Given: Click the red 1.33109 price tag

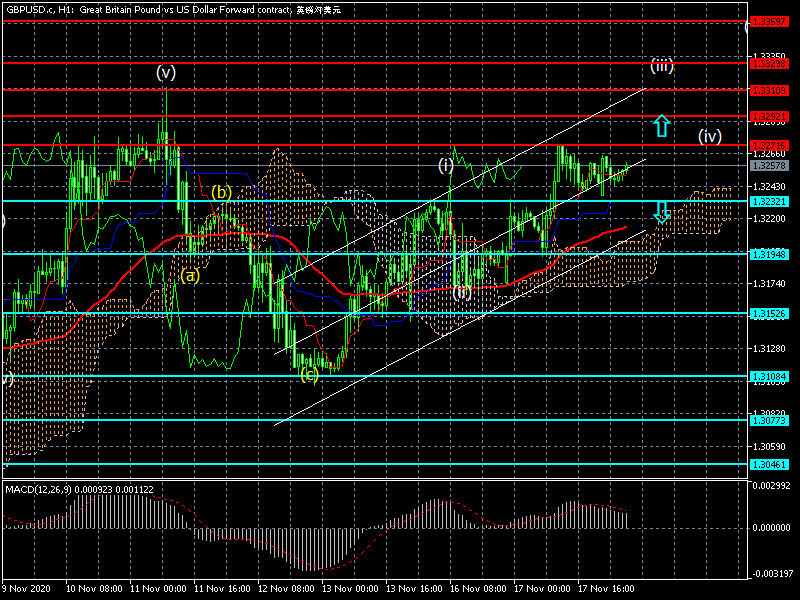Looking at the screenshot, I should [769, 90].
